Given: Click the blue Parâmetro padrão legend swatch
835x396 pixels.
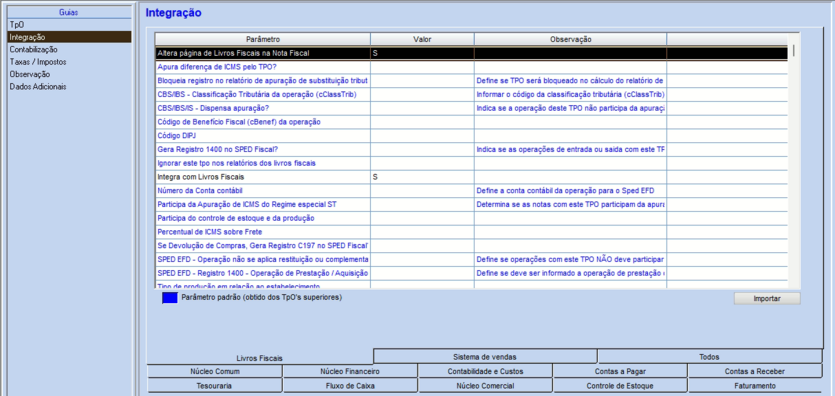Looking at the screenshot, I should (x=170, y=298).
